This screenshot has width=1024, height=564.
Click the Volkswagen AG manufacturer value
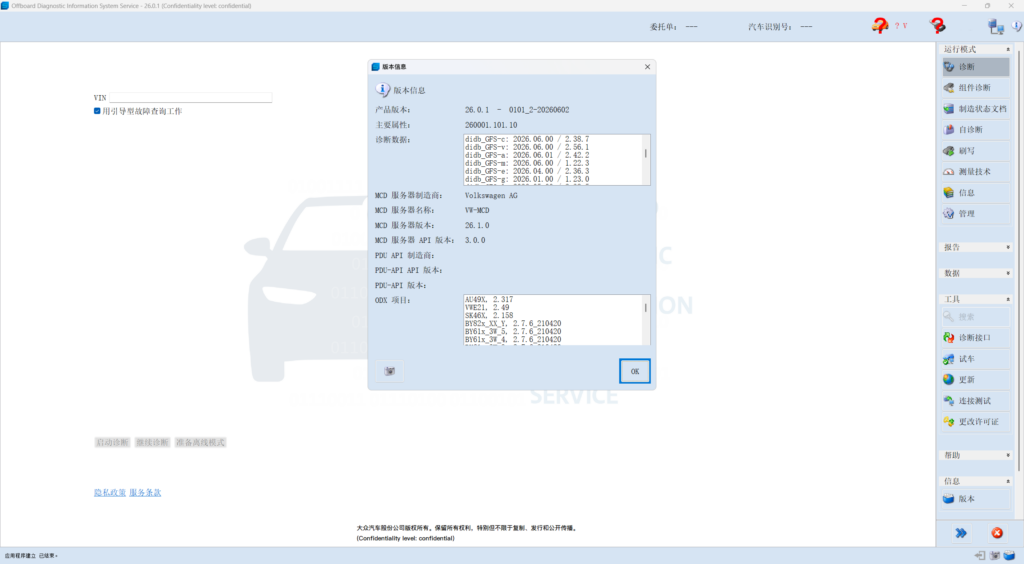coord(491,195)
